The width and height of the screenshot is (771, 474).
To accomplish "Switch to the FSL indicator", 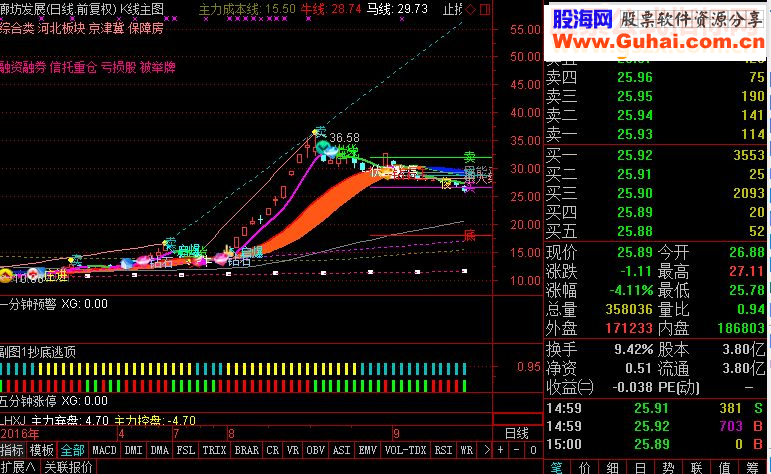I will [x=185, y=450].
